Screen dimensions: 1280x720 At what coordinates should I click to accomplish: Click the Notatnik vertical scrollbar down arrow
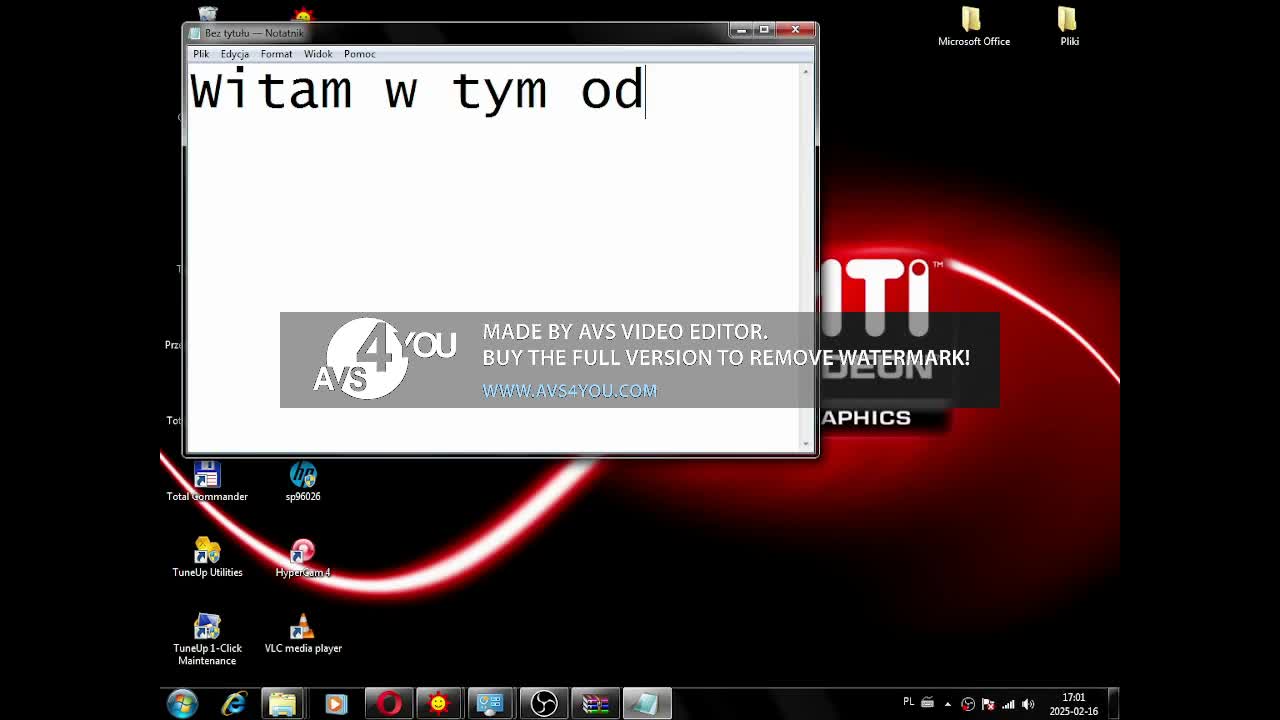(x=807, y=443)
